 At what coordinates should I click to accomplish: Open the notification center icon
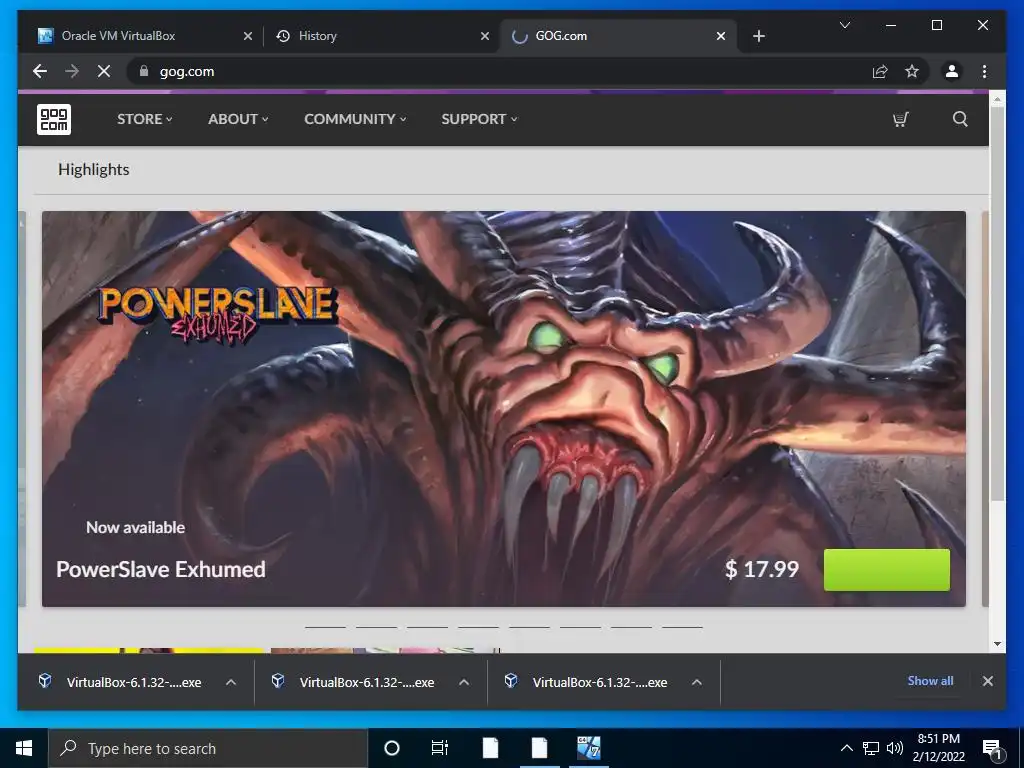992,749
